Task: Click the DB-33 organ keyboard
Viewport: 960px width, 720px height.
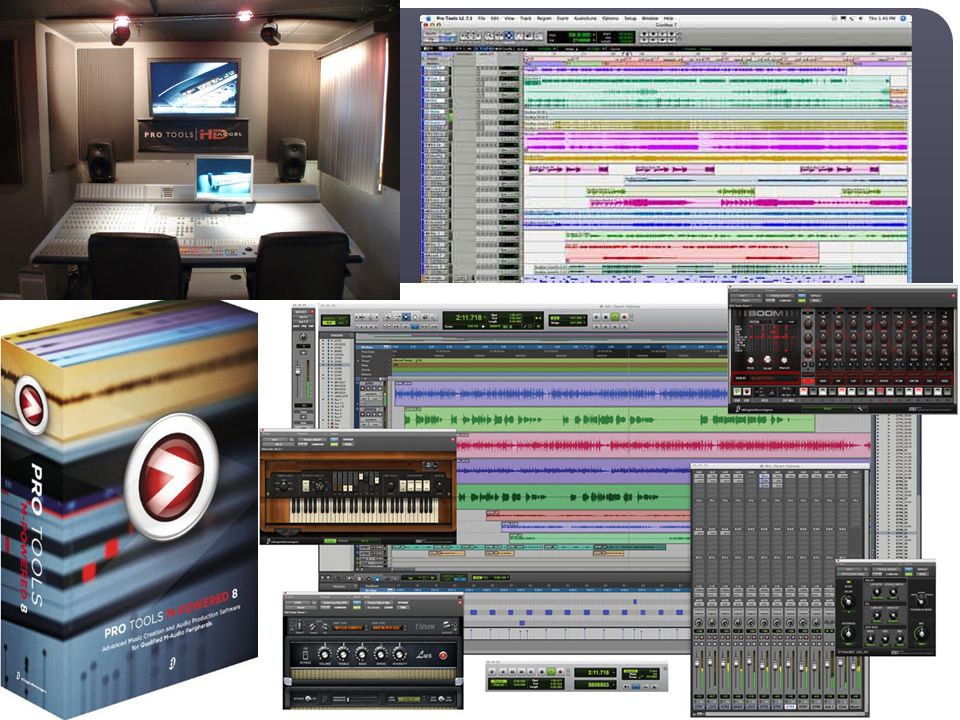Action: tap(364, 510)
